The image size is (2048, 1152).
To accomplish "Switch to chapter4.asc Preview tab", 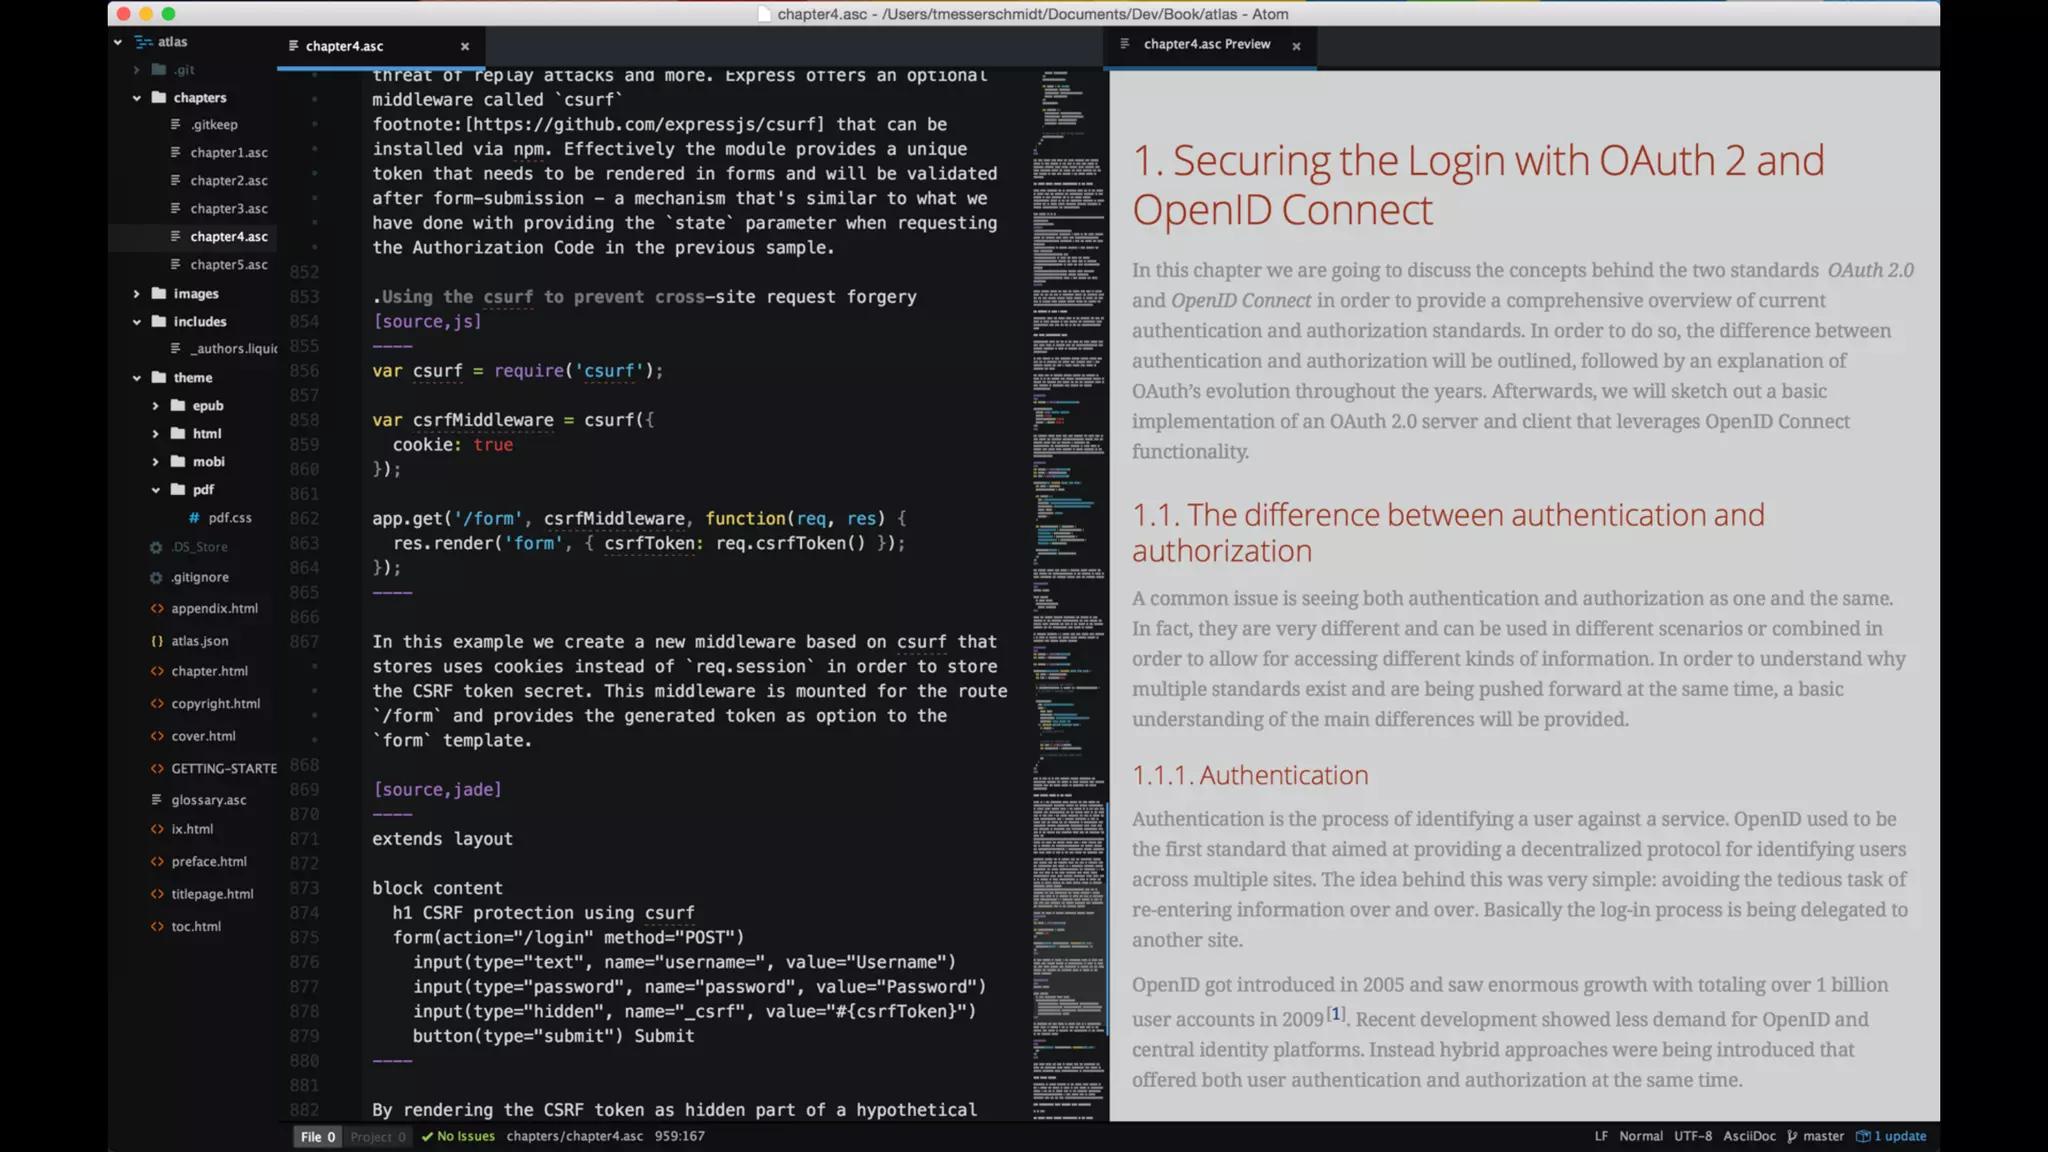I will pyautogui.click(x=1206, y=45).
